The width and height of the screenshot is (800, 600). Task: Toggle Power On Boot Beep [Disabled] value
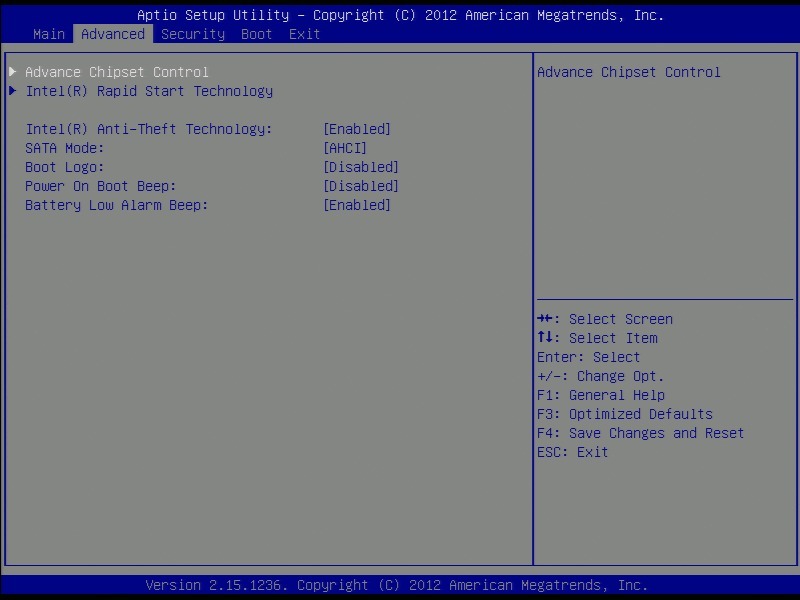(x=361, y=186)
